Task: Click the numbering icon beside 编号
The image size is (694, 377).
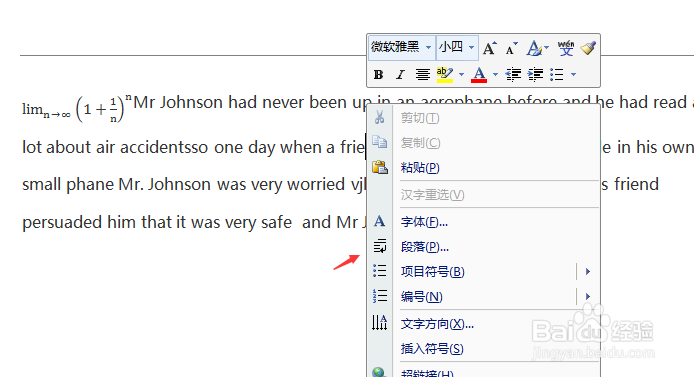Action: (x=380, y=296)
